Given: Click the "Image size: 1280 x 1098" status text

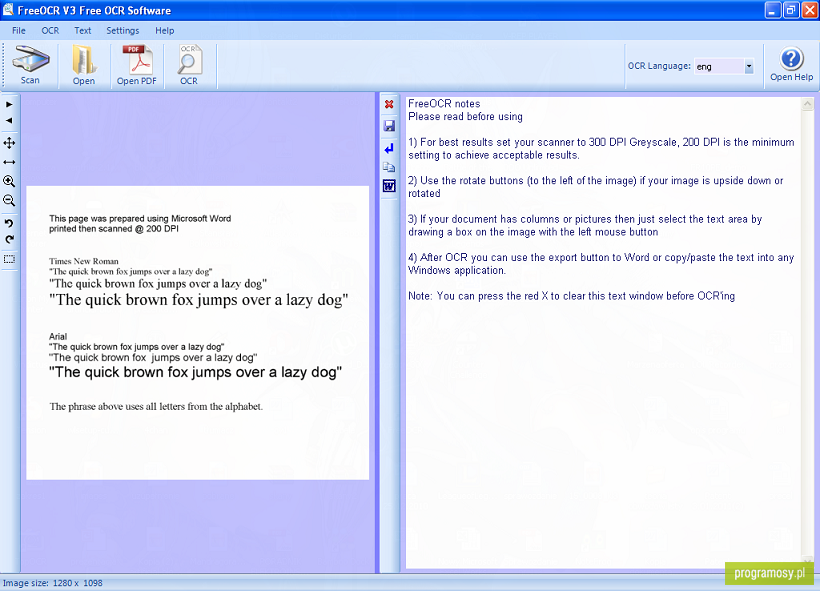Looking at the screenshot, I should tap(53, 583).
